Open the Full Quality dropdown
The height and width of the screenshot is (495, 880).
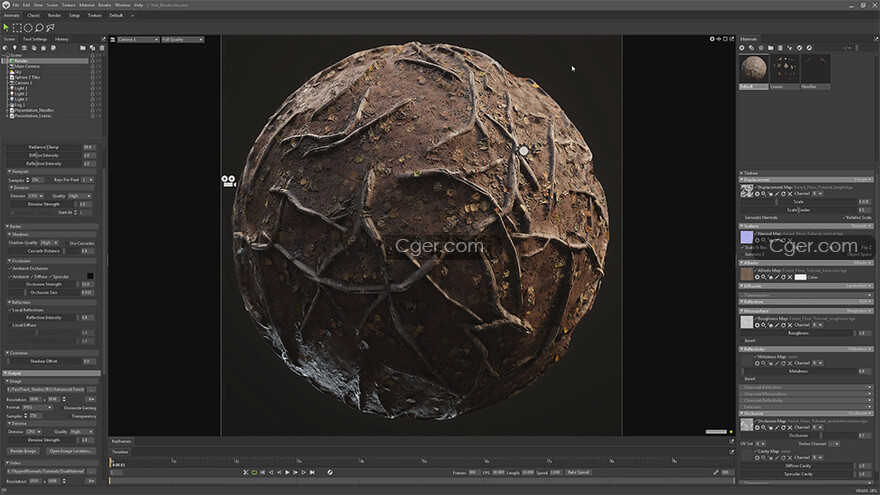182,39
